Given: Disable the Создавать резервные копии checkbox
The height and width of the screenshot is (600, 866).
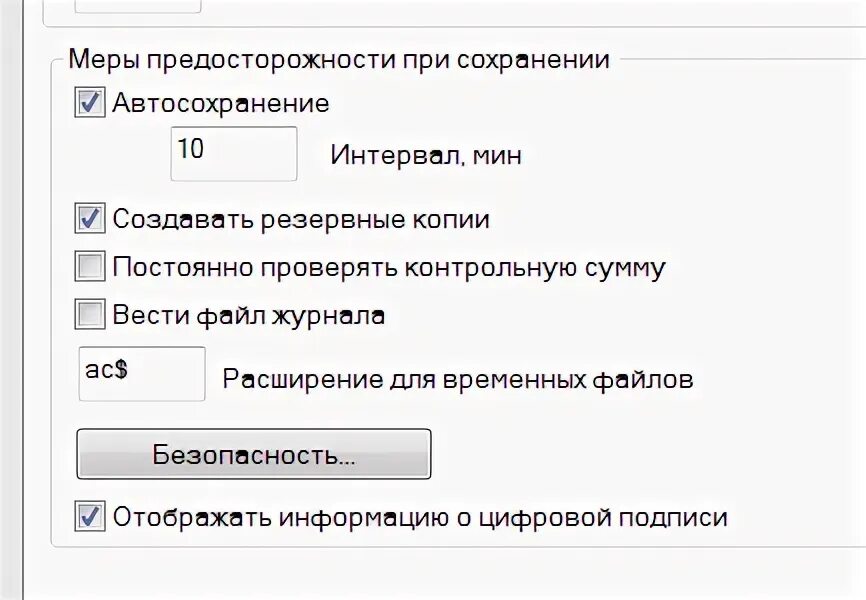Looking at the screenshot, I should tap(90, 218).
